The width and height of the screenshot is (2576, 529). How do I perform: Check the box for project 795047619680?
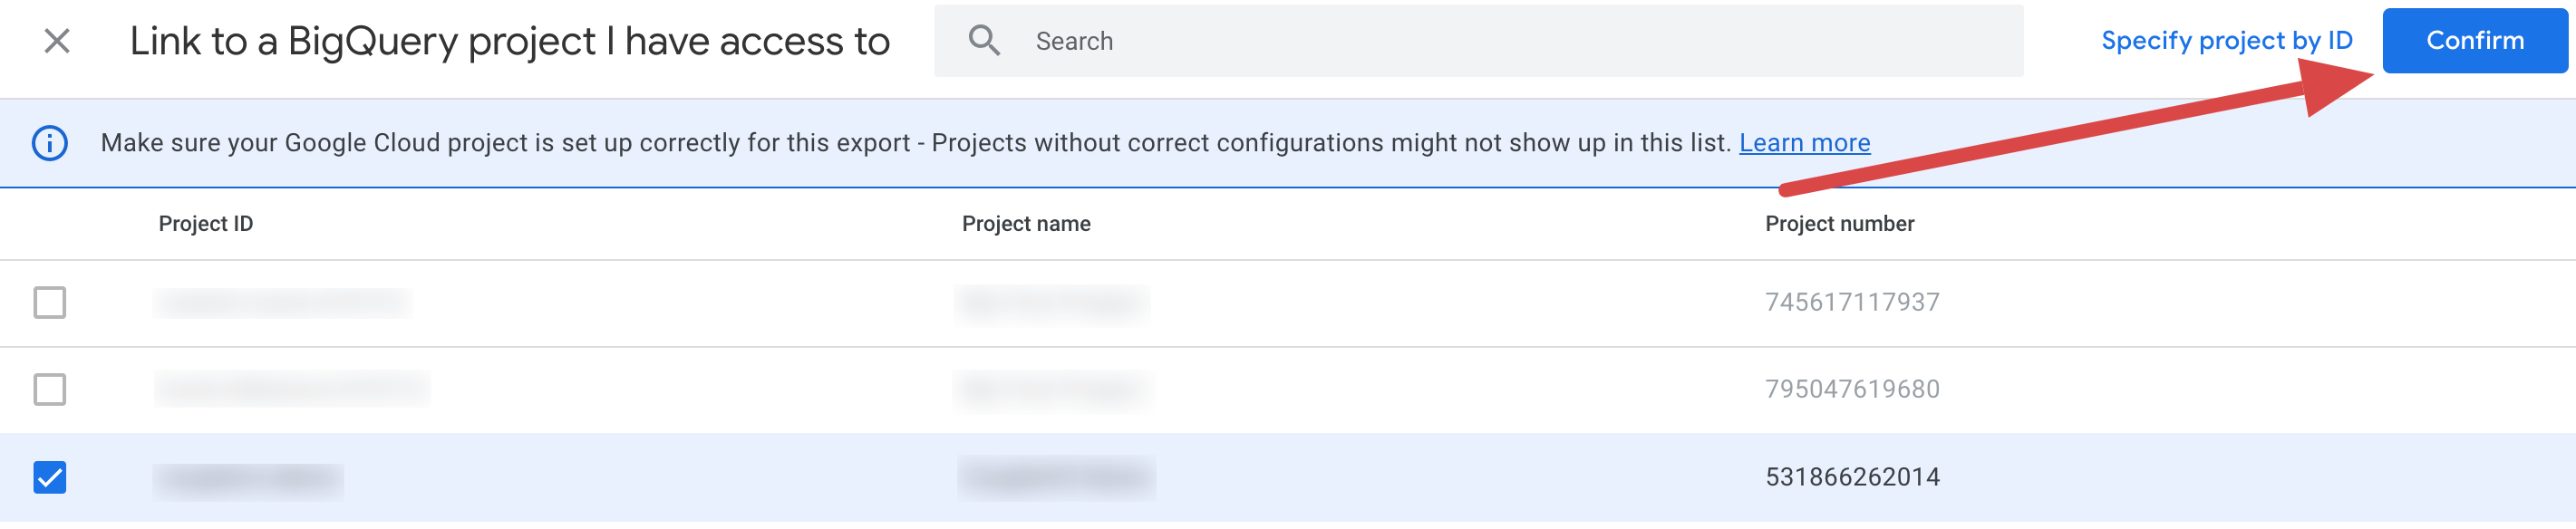click(x=50, y=390)
